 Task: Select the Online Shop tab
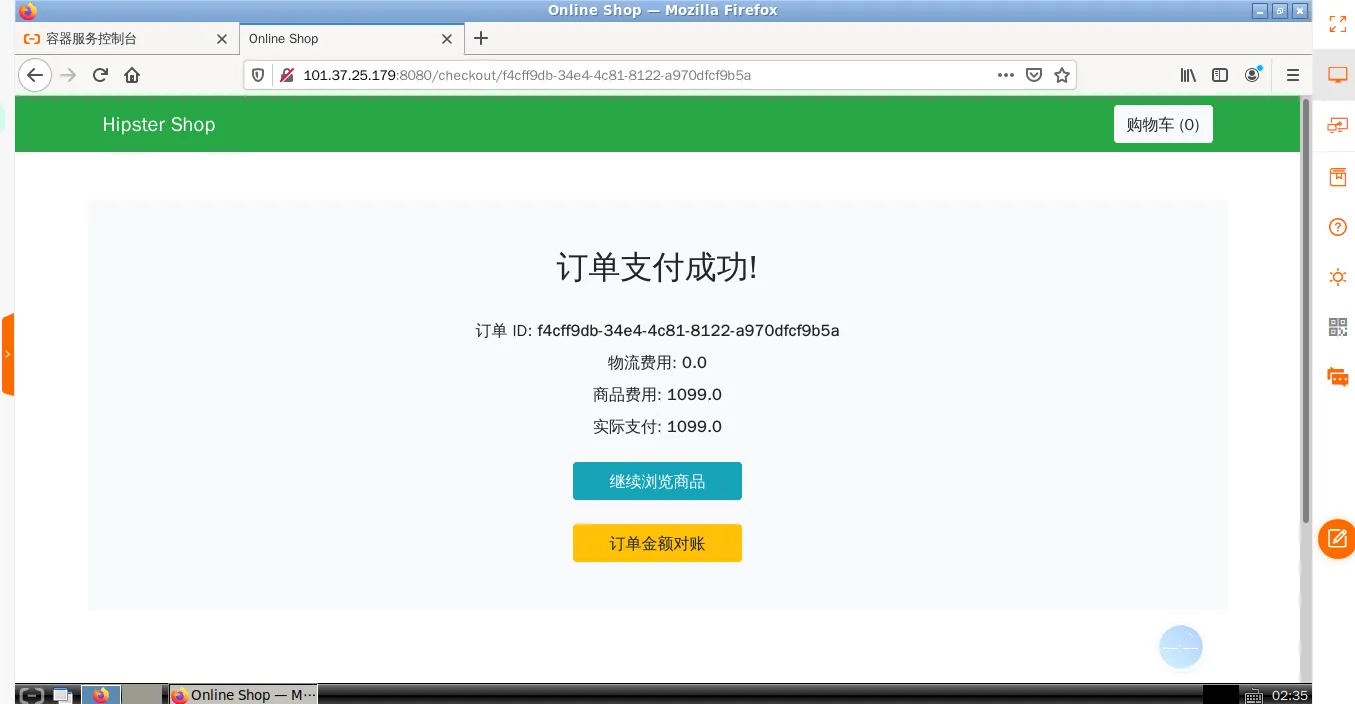point(340,39)
